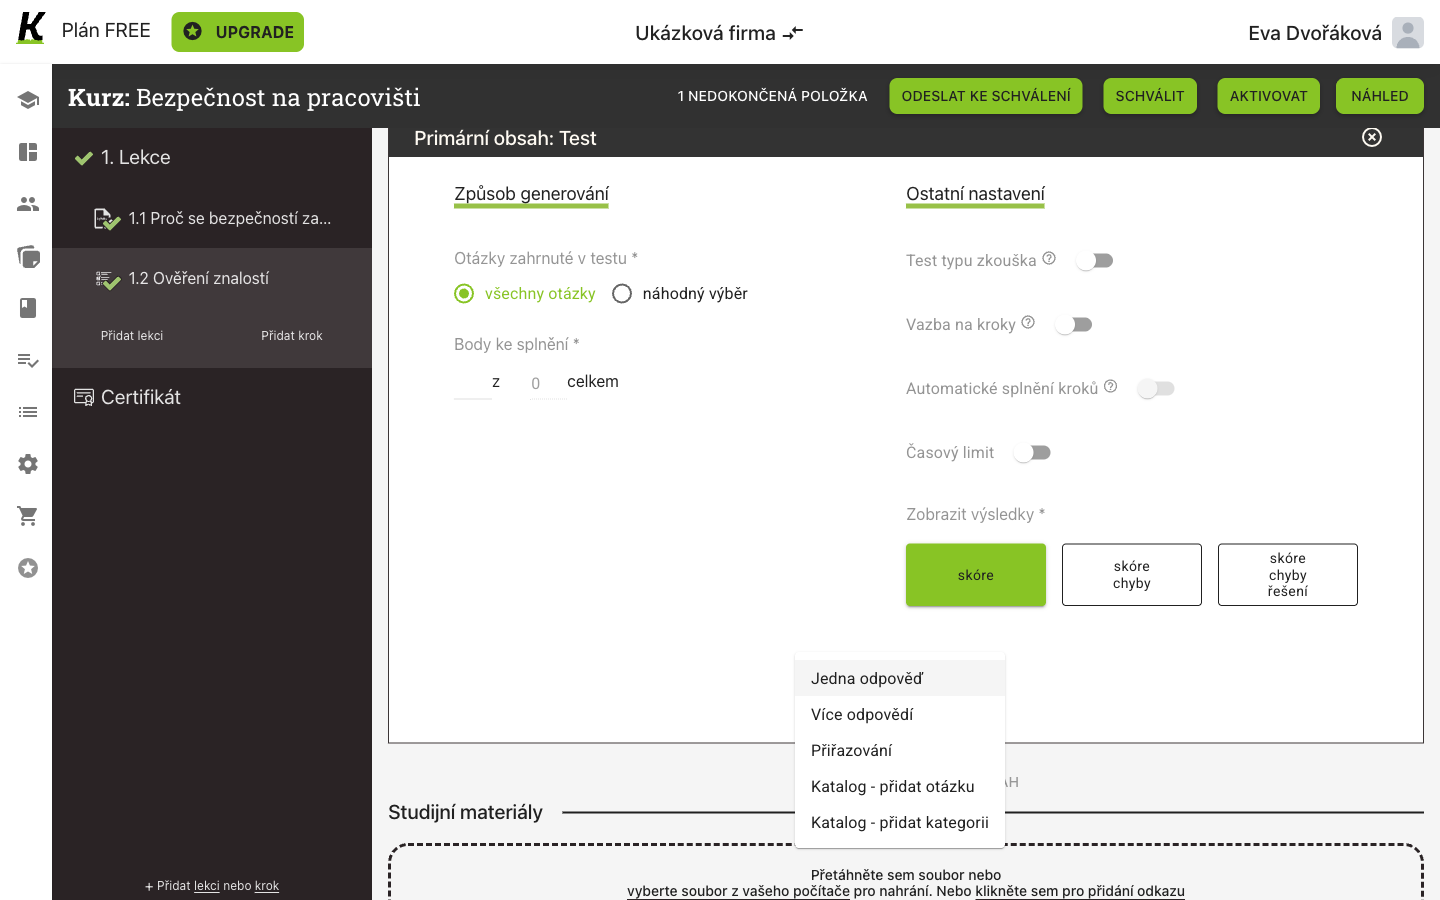Image resolution: width=1440 pixels, height=900 pixels.
Task: Open list icon in sidebar
Action: [x=28, y=412]
